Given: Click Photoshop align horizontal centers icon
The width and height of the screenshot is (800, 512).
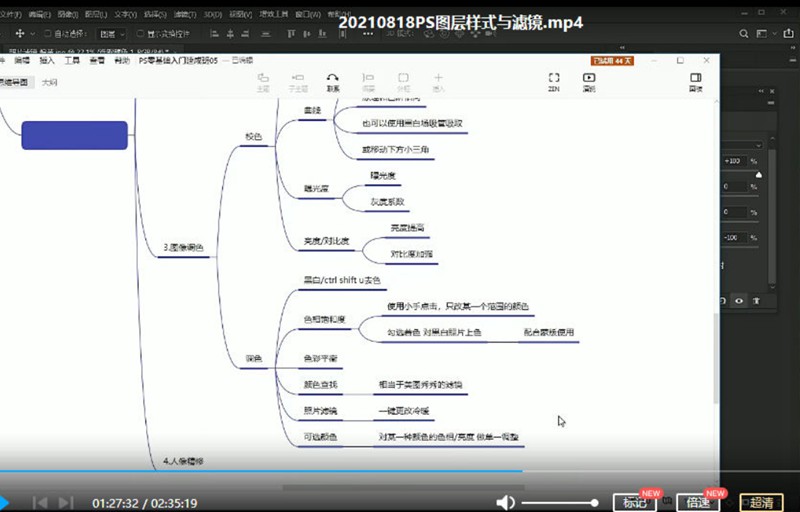Looking at the screenshot, I should [x=230, y=34].
